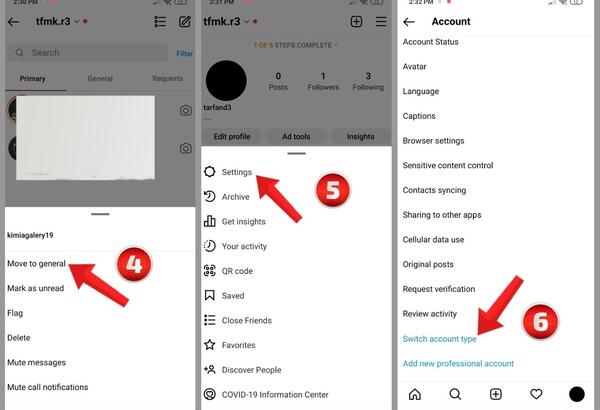
Task: Click the Get insights bar chart icon
Action: [210, 221]
